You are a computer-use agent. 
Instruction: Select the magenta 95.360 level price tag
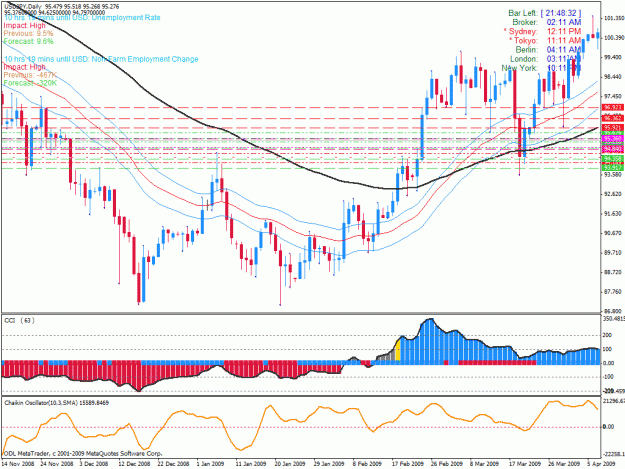pos(613,139)
